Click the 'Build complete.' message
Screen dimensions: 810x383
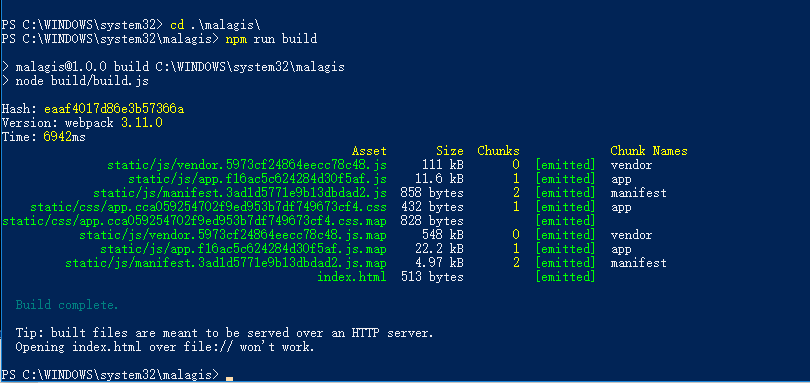pos(67,304)
